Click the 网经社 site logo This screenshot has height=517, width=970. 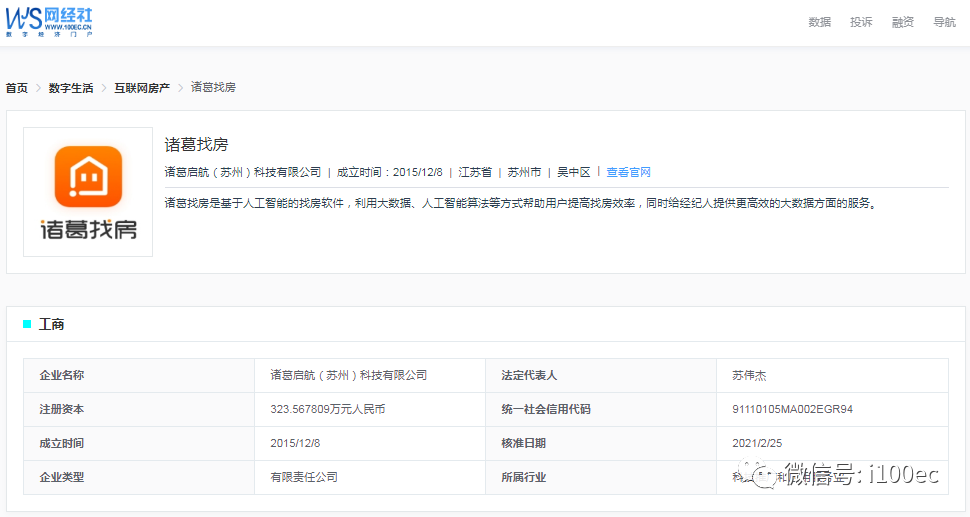point(50,20)
